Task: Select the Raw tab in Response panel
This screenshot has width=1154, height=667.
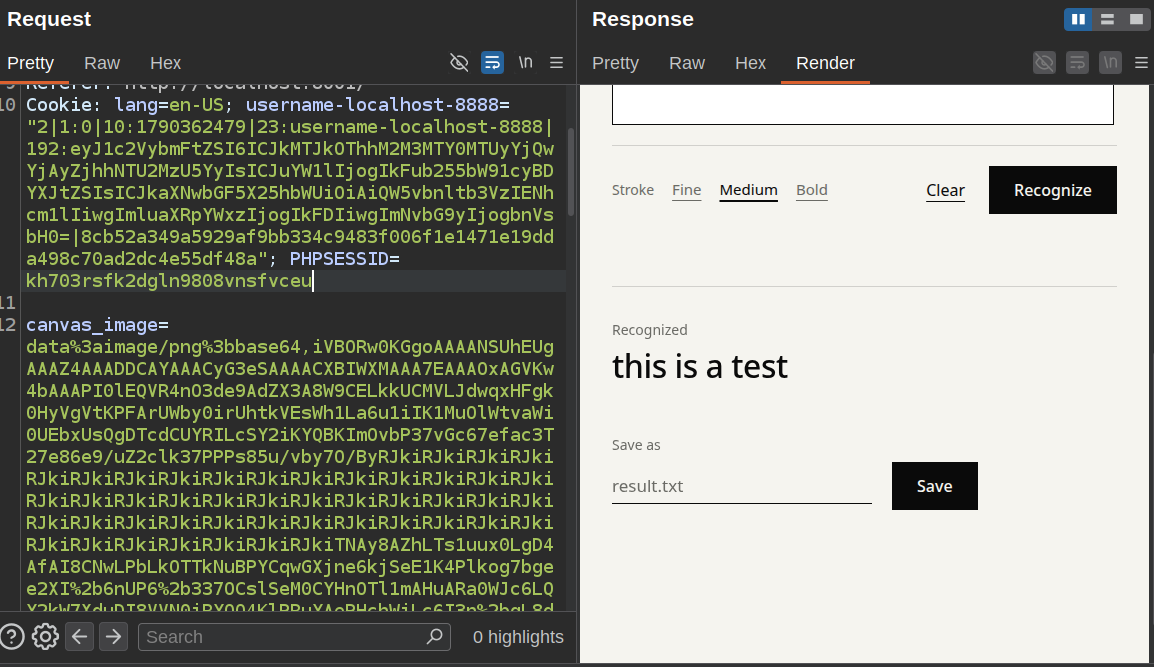Action: pyautogui.click(x=687, y=63)
